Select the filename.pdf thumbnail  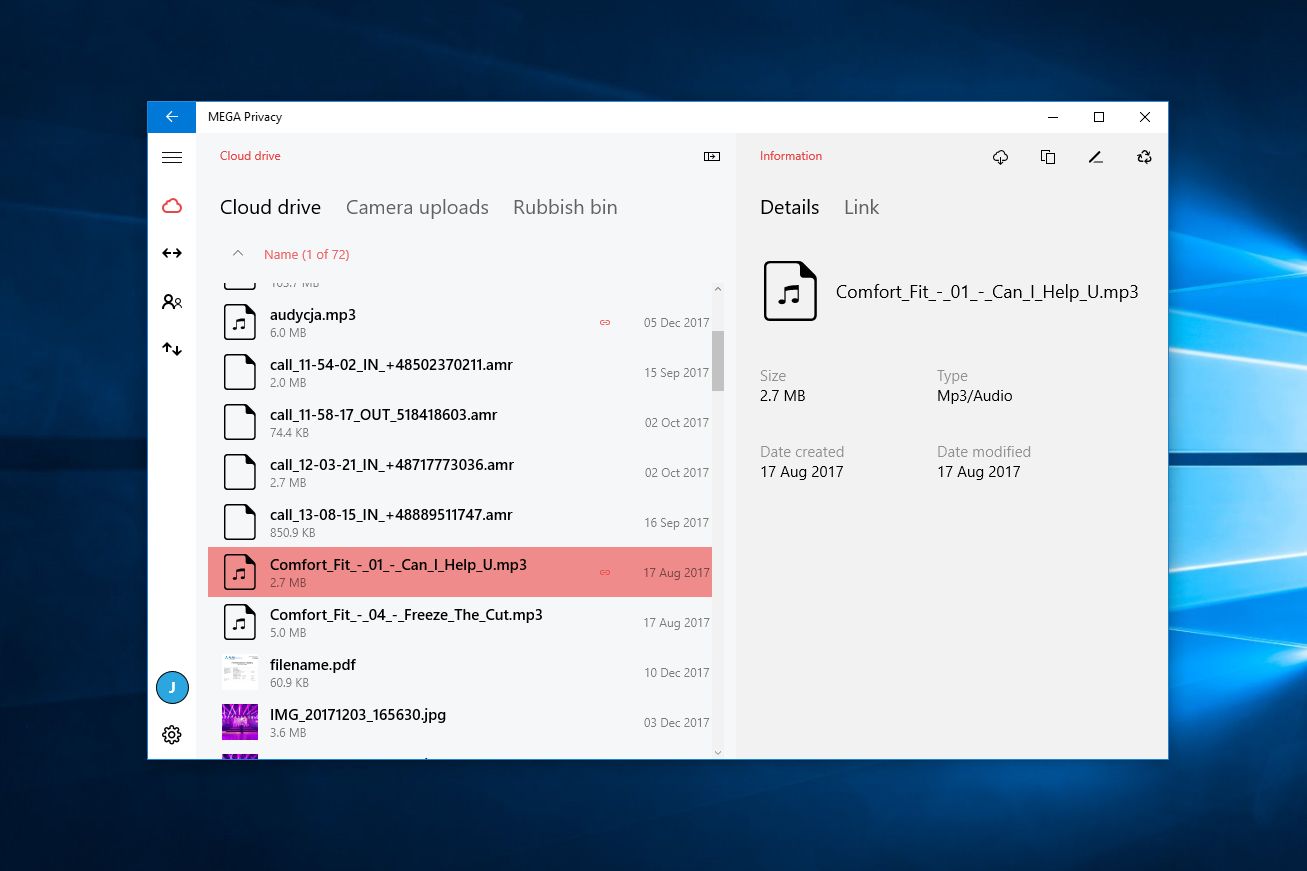point(240,672)
